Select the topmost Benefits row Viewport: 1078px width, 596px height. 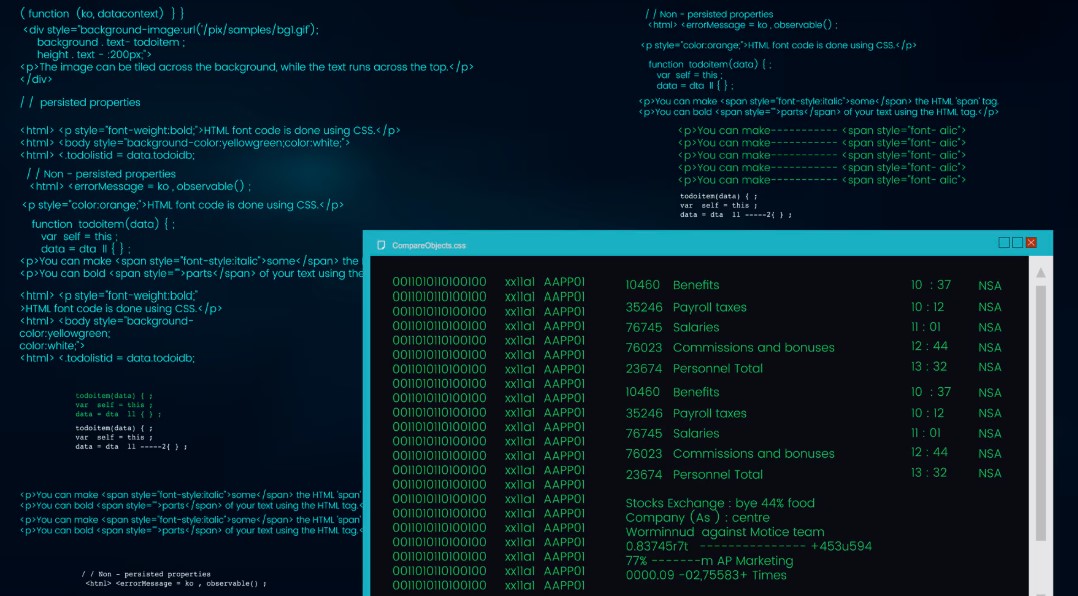coord(696,286)
